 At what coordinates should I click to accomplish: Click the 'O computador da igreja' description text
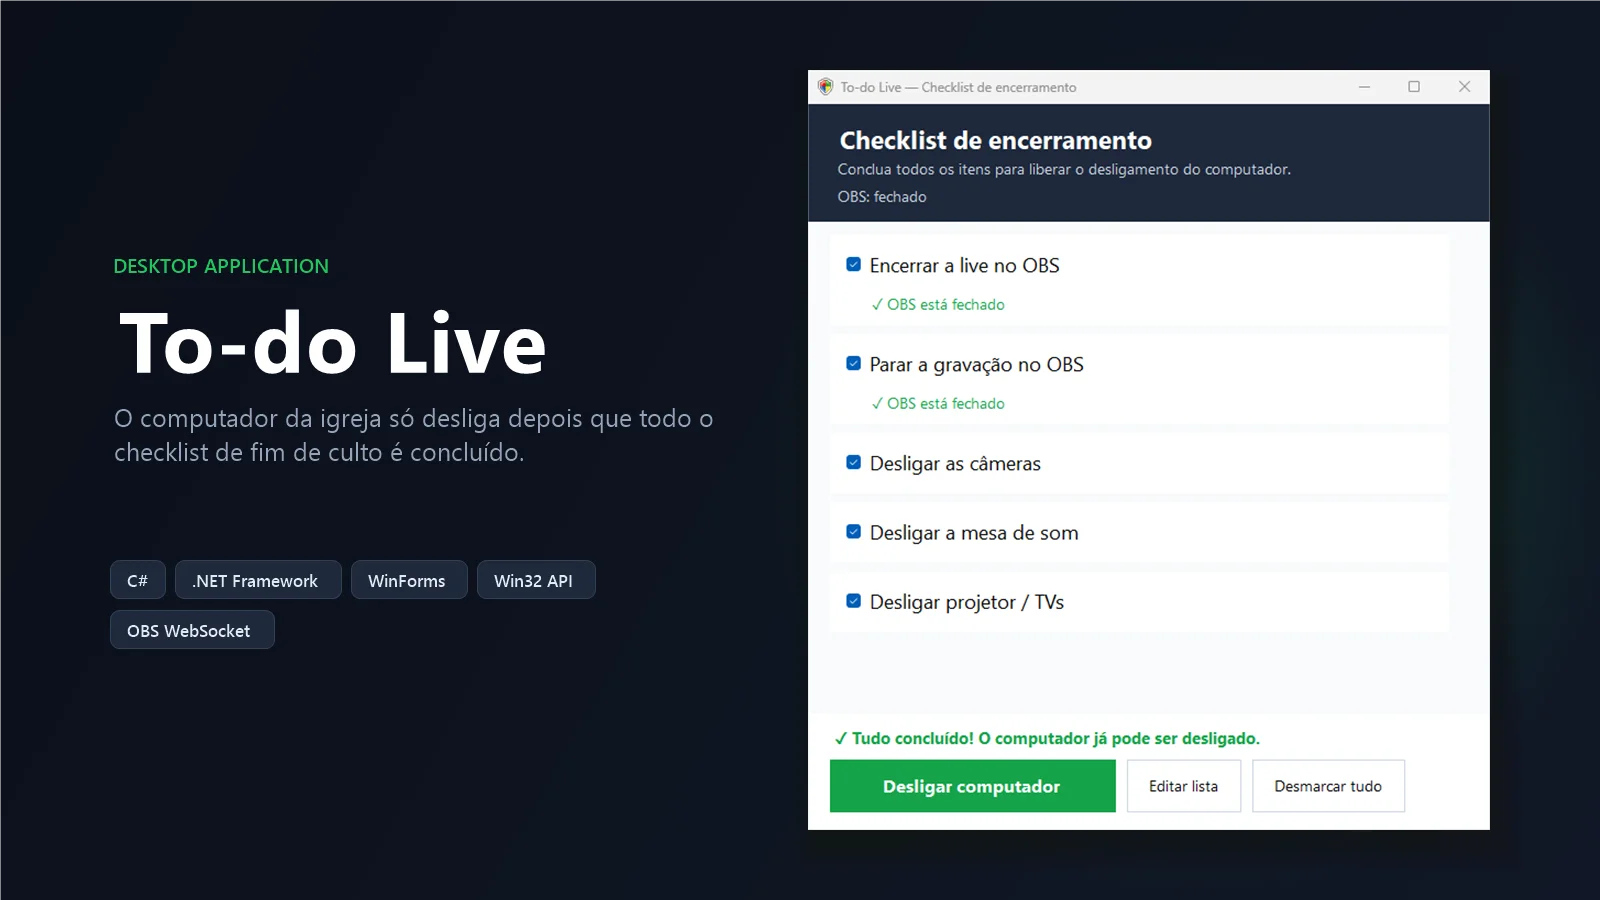pyautogui.click(x=413, y=435)
